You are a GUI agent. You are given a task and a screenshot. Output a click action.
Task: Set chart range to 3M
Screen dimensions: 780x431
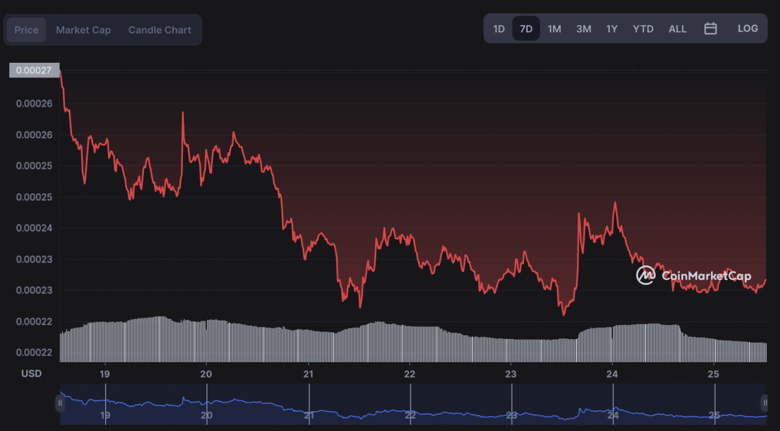pos(583,29)
